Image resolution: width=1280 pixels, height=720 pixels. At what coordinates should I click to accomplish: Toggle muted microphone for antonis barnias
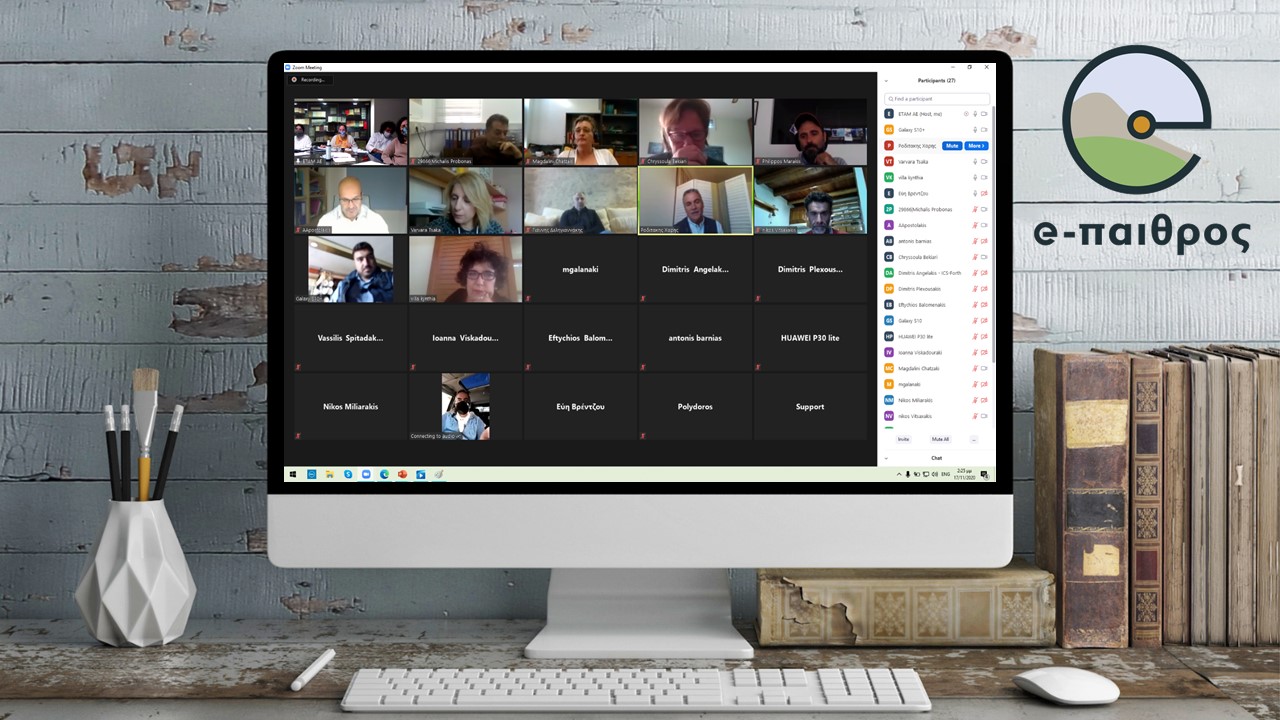pos(975,241)
